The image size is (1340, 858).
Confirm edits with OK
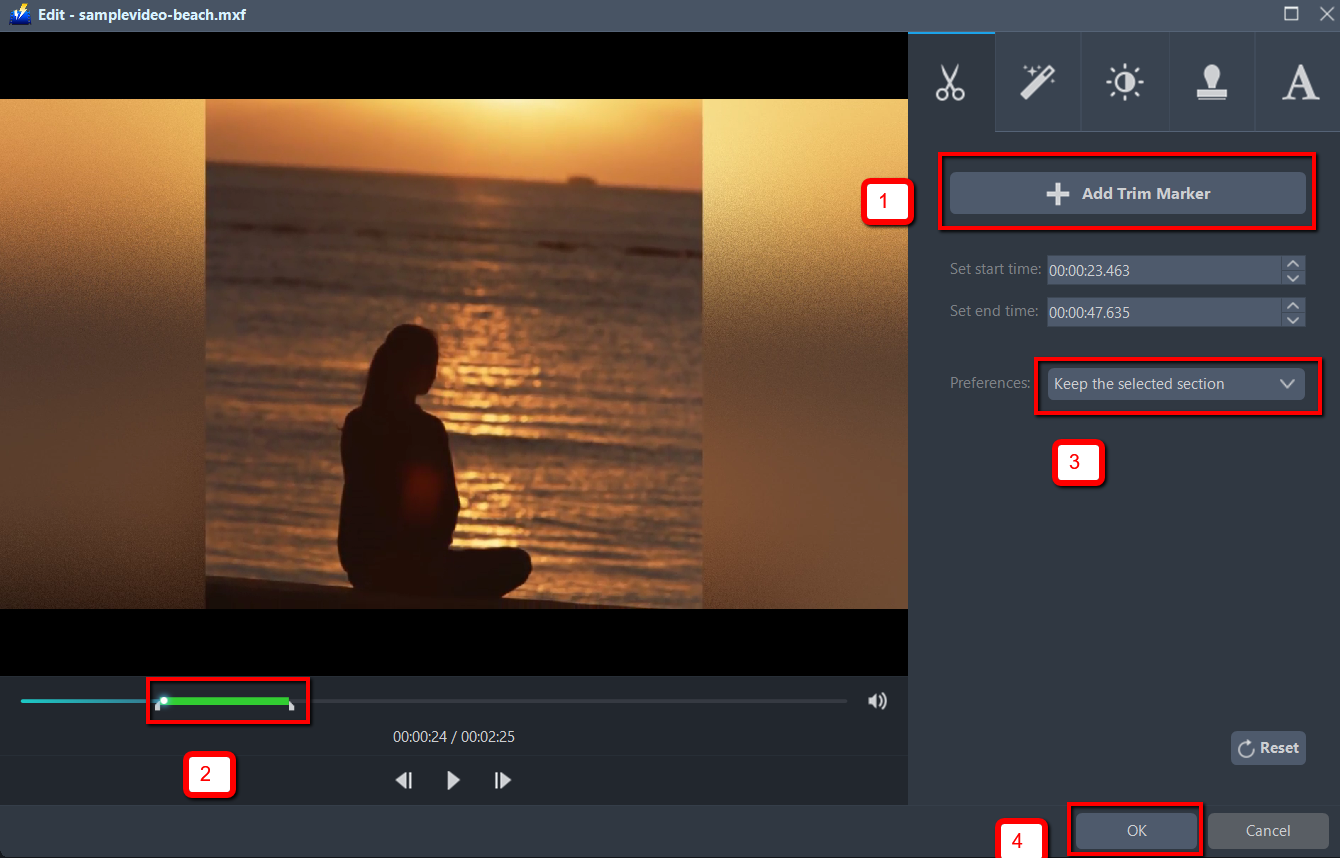coord(1135,830)
